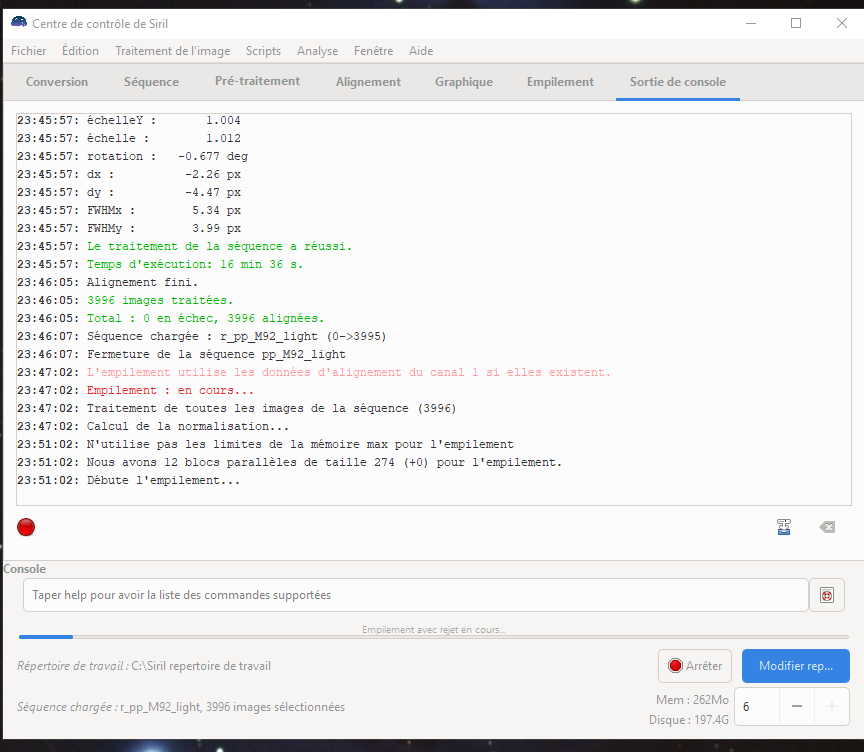Click the 'Séquence chargée' status text
The image size is (864, 752).
181,707
